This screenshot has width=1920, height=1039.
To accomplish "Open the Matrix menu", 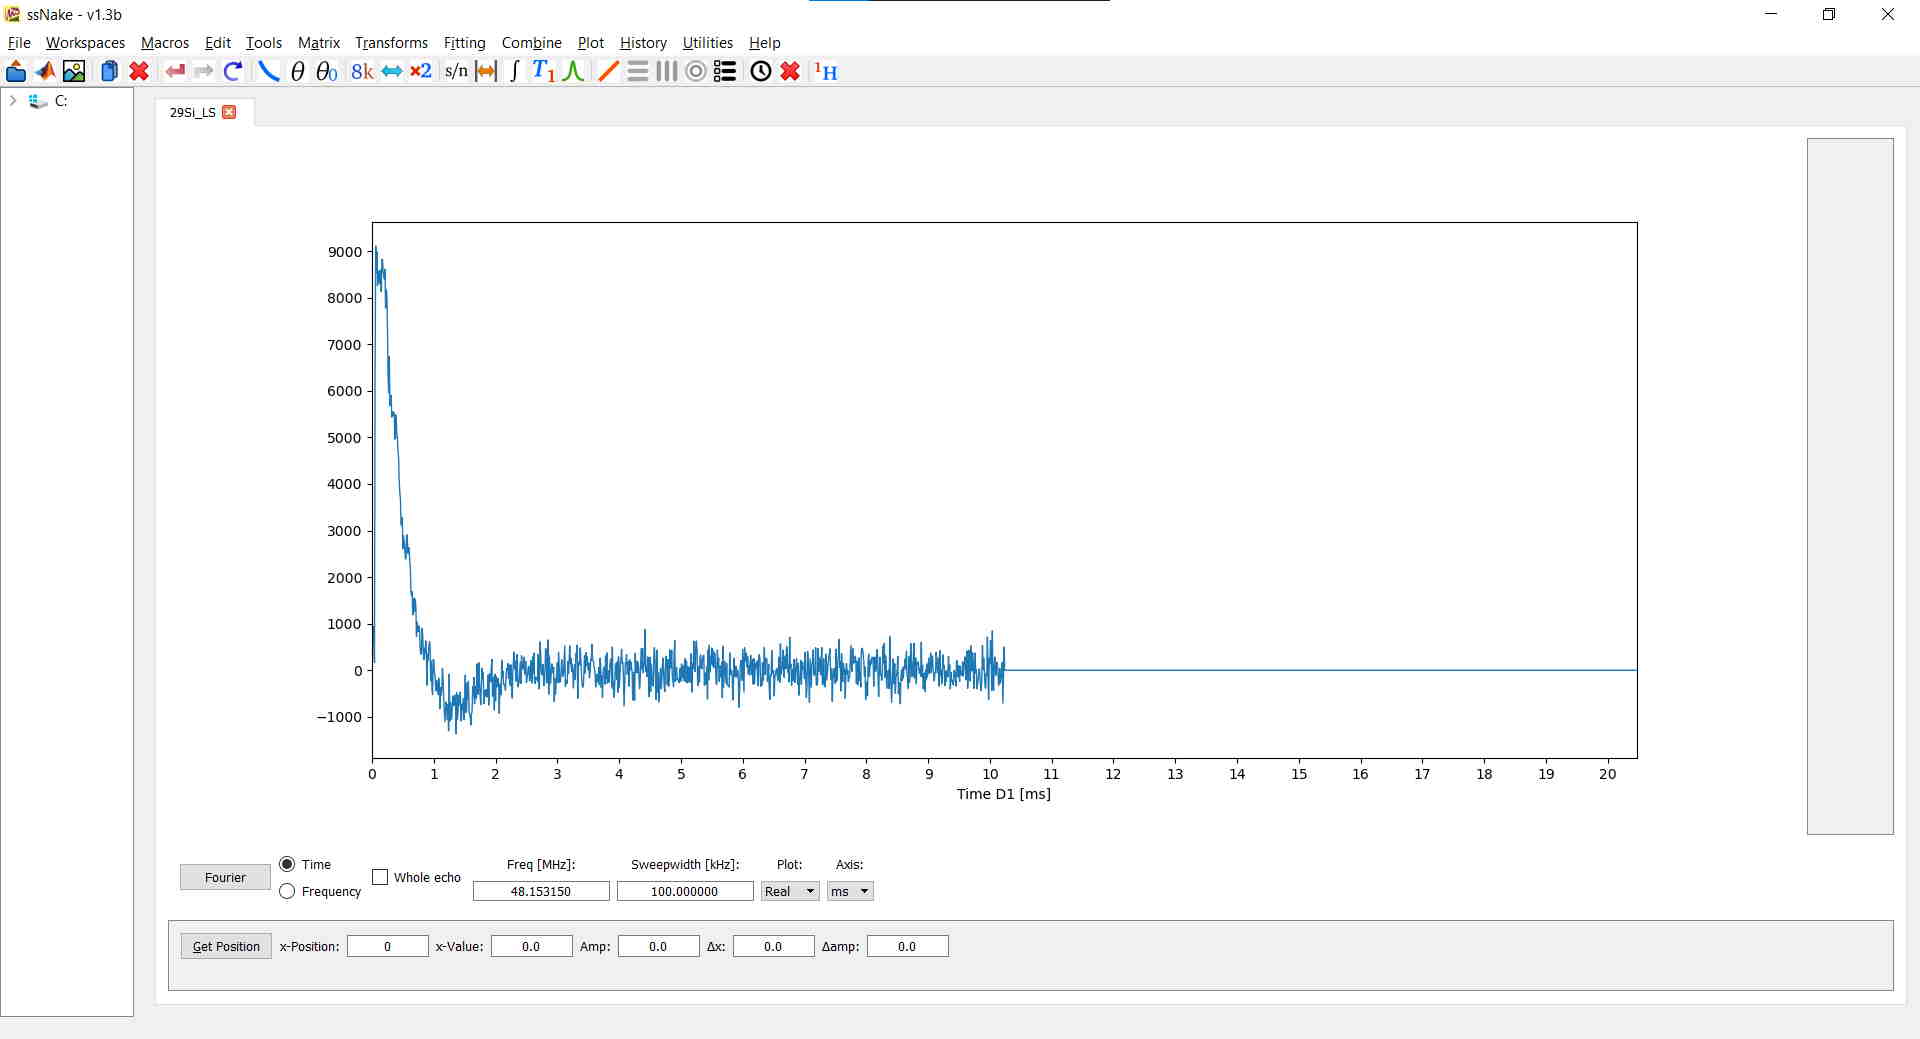I will coord(319,43).
